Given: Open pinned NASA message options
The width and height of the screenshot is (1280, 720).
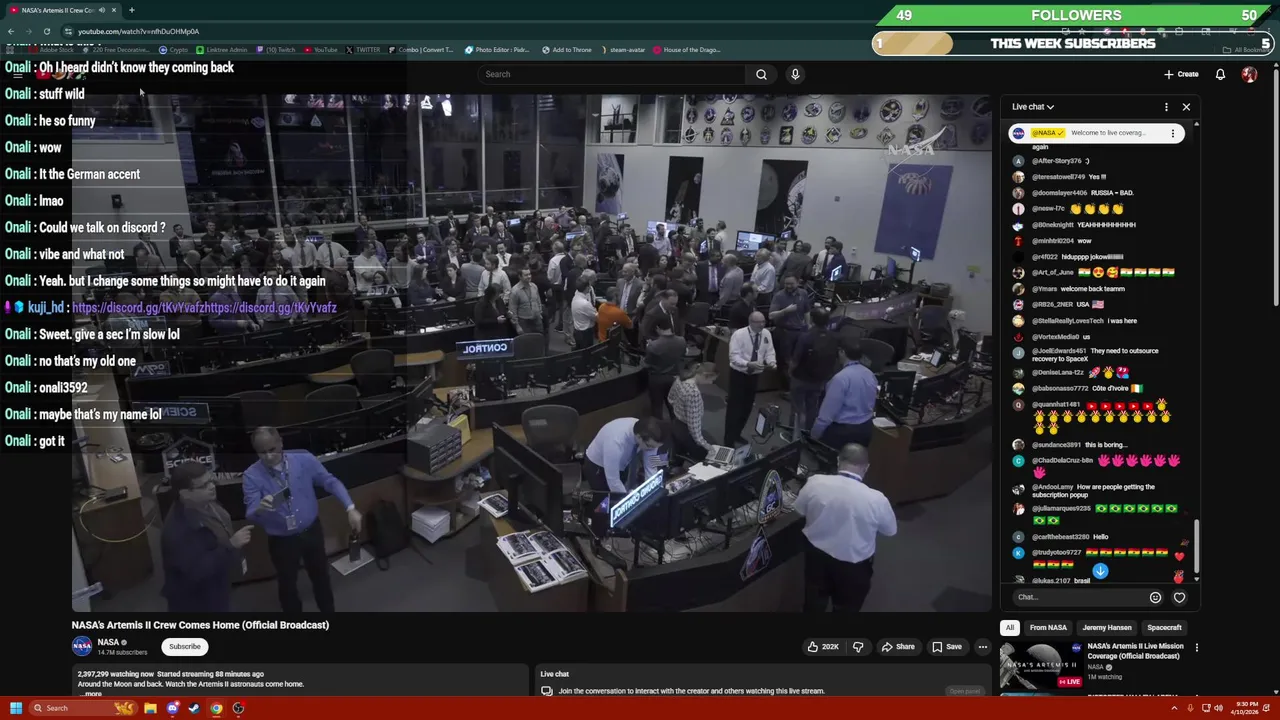Looking at the screenshot, I should click(1173, 133).
